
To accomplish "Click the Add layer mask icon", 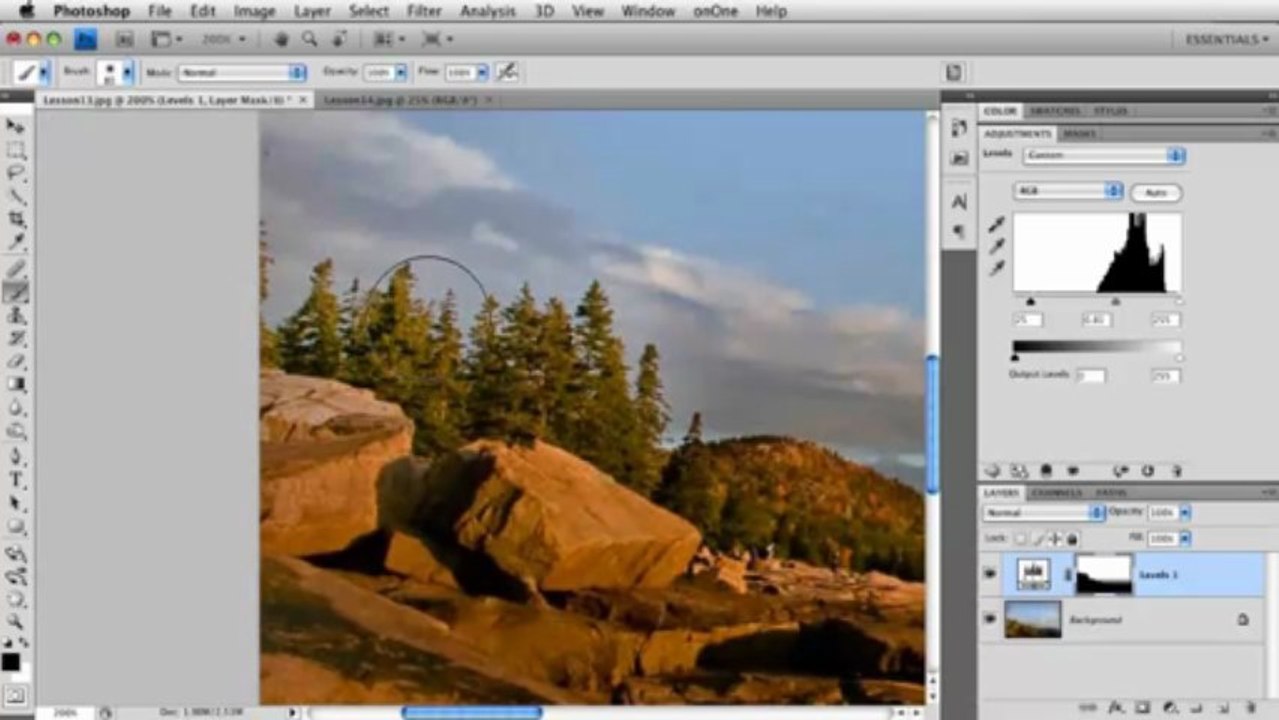I will tap(1141, 708).
